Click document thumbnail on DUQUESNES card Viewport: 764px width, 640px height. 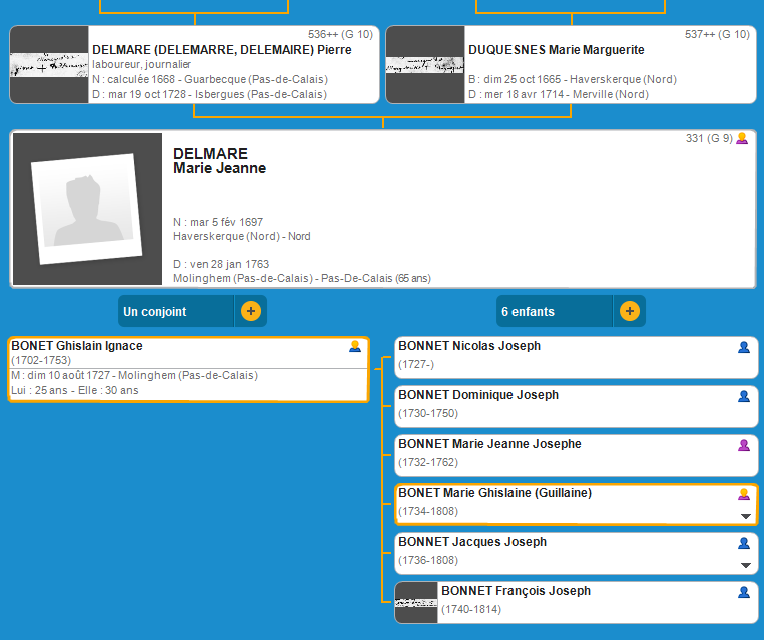425,65
